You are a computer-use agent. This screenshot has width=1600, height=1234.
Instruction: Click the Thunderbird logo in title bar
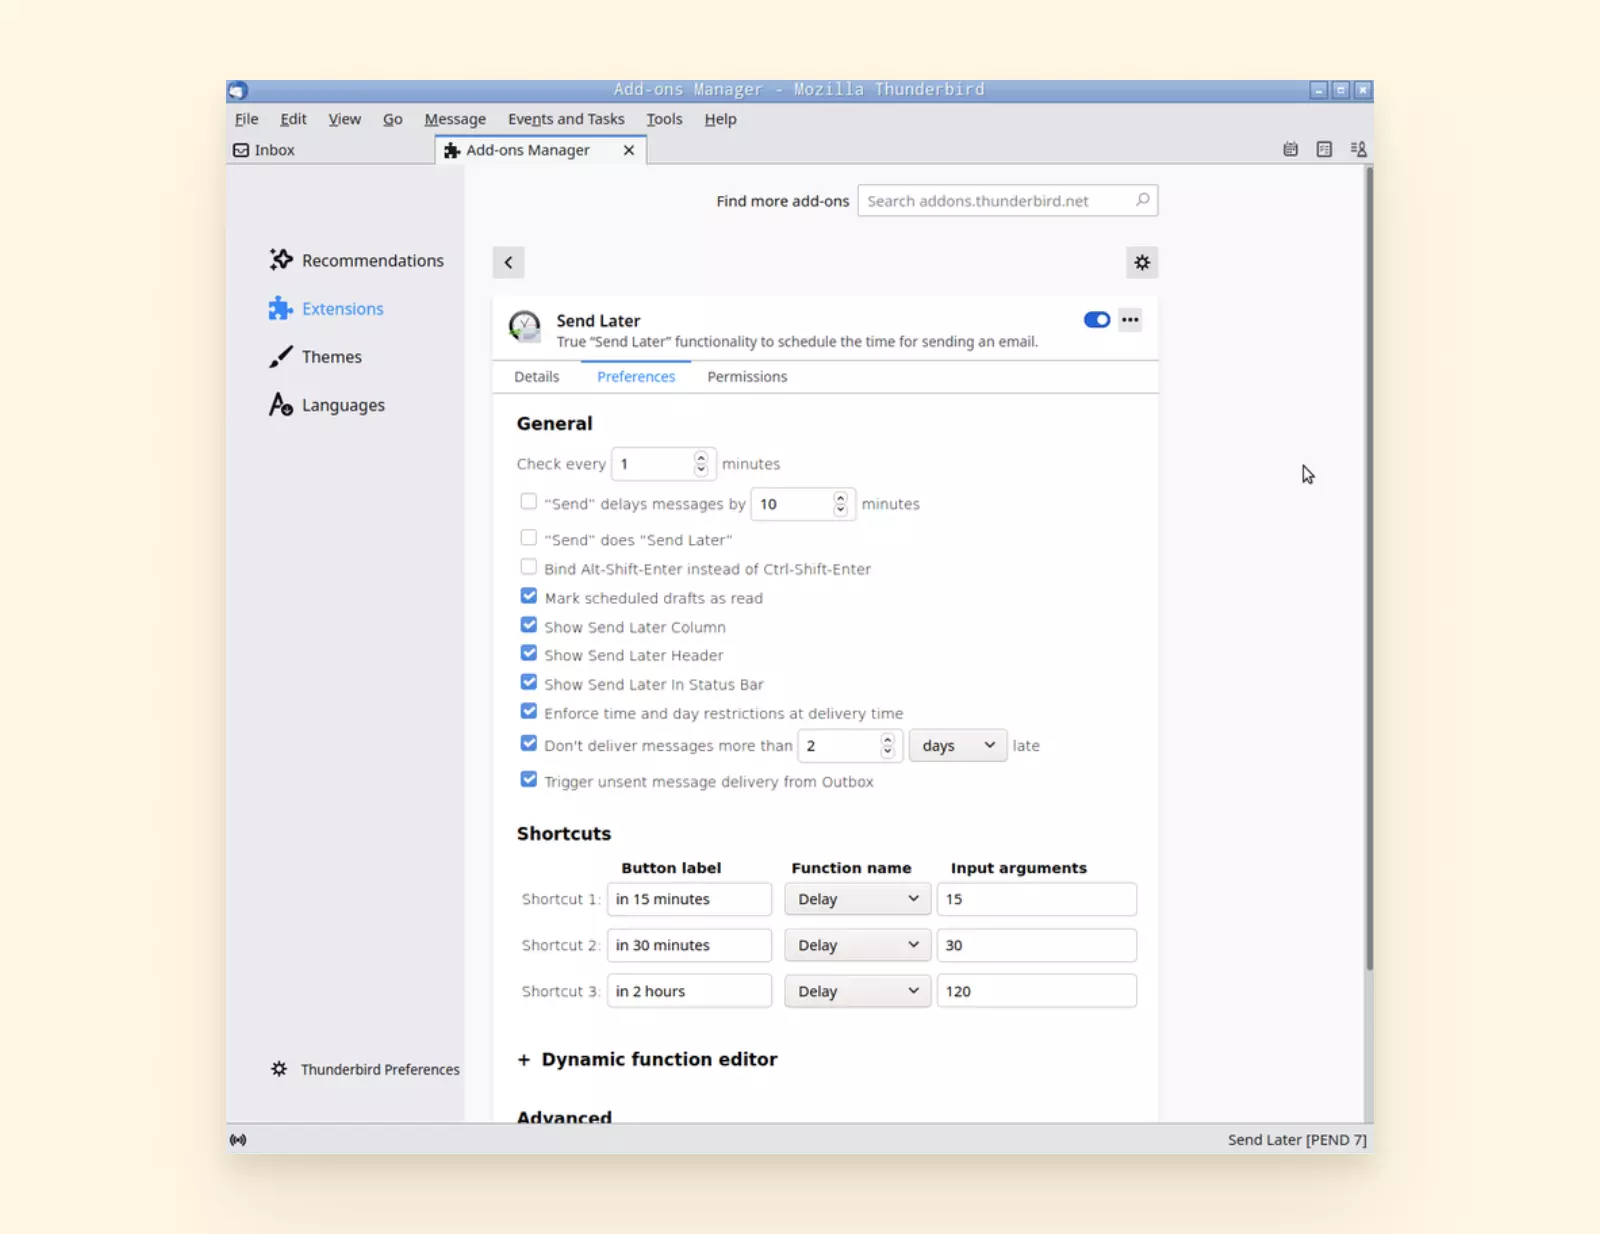tap(237, 90)
